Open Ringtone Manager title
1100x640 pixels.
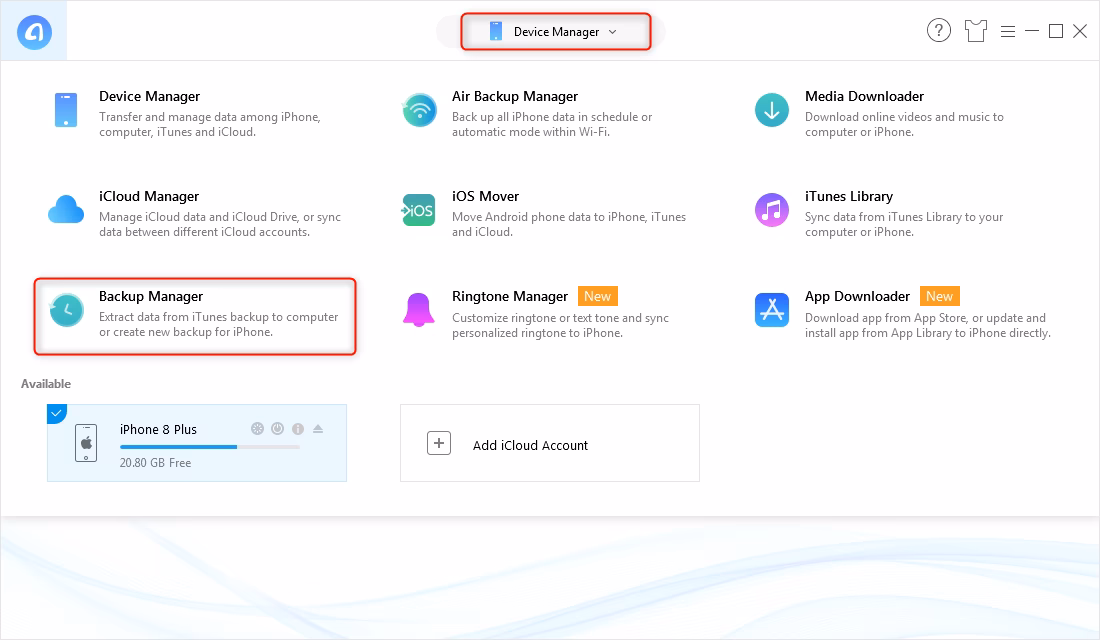510,296
